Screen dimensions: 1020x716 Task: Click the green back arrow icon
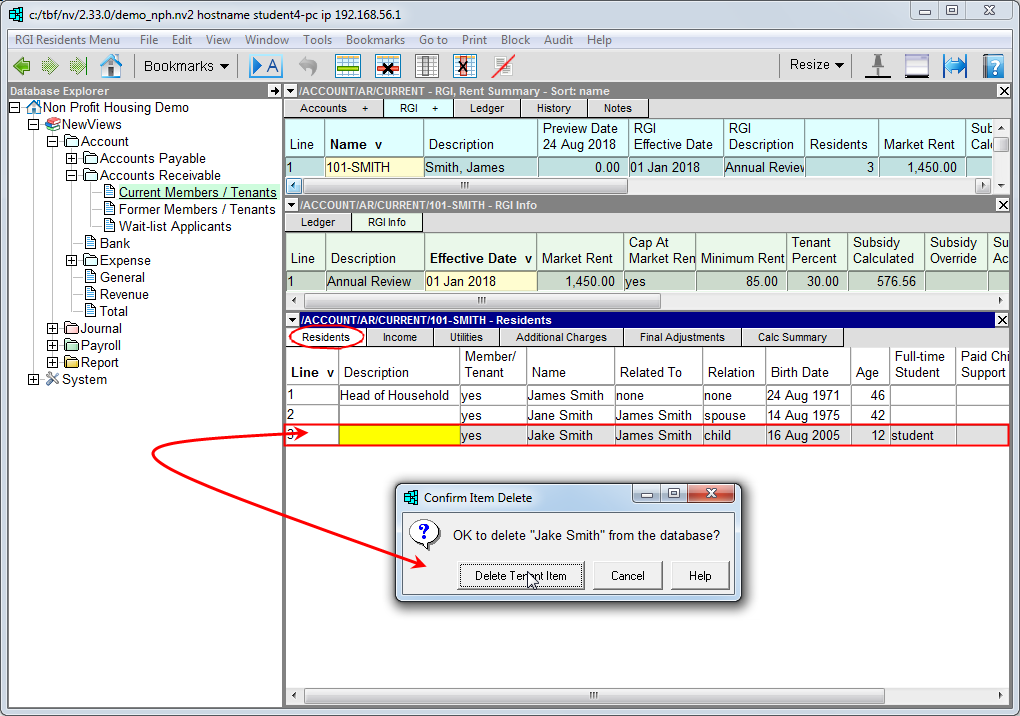22,66
